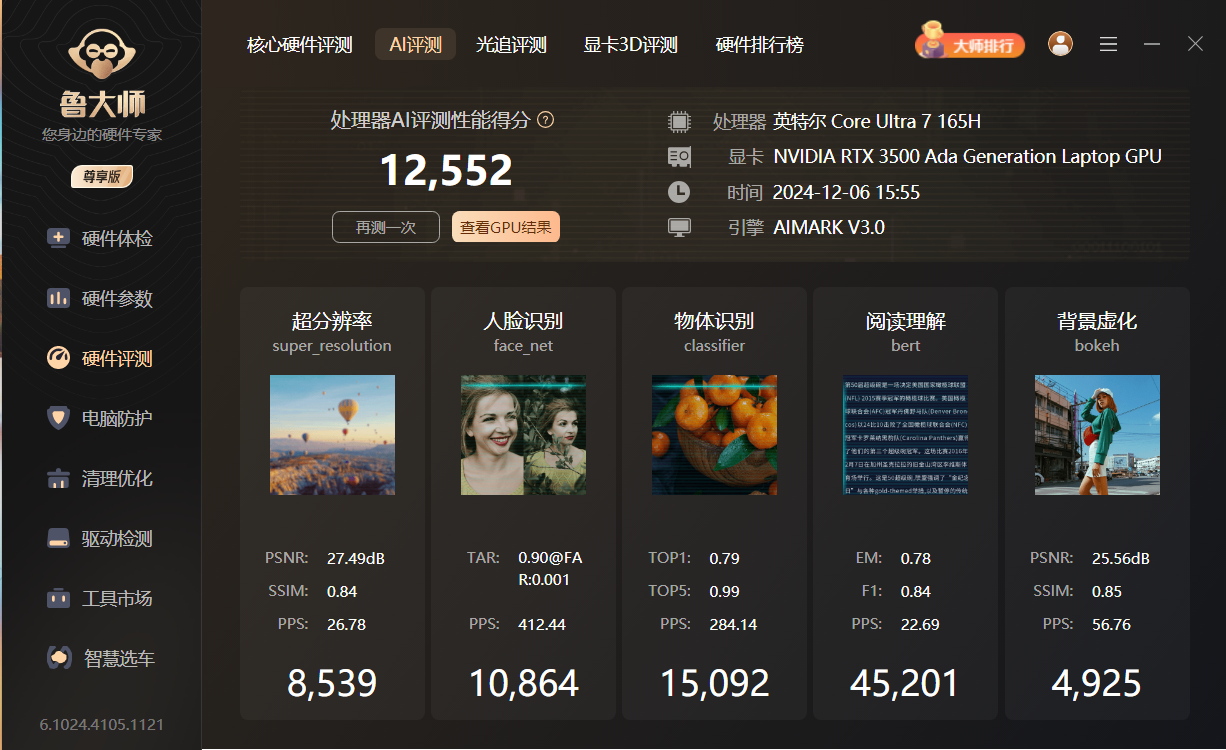
Task: Switch to the 光追评测 tab
Action: [x=511, y=45]
